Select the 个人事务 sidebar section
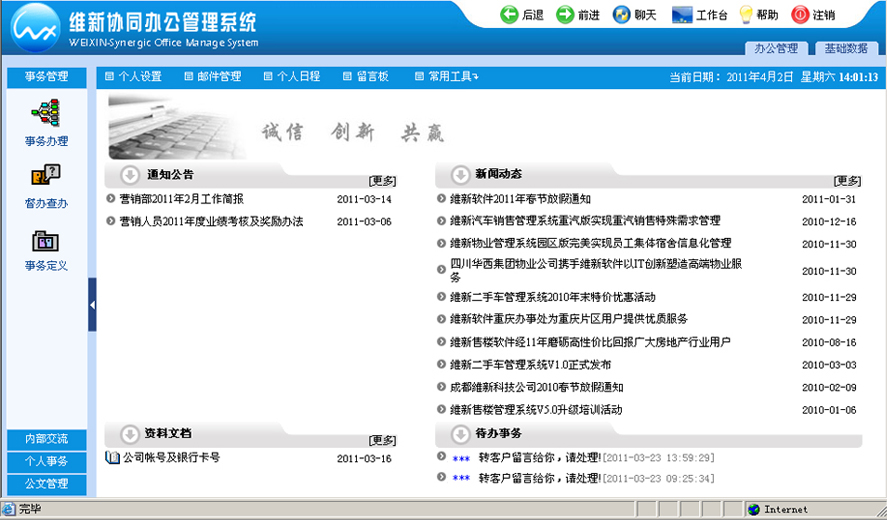Image resolution: width=887 pixels, height=521 pixels. [x=46, y=462]
